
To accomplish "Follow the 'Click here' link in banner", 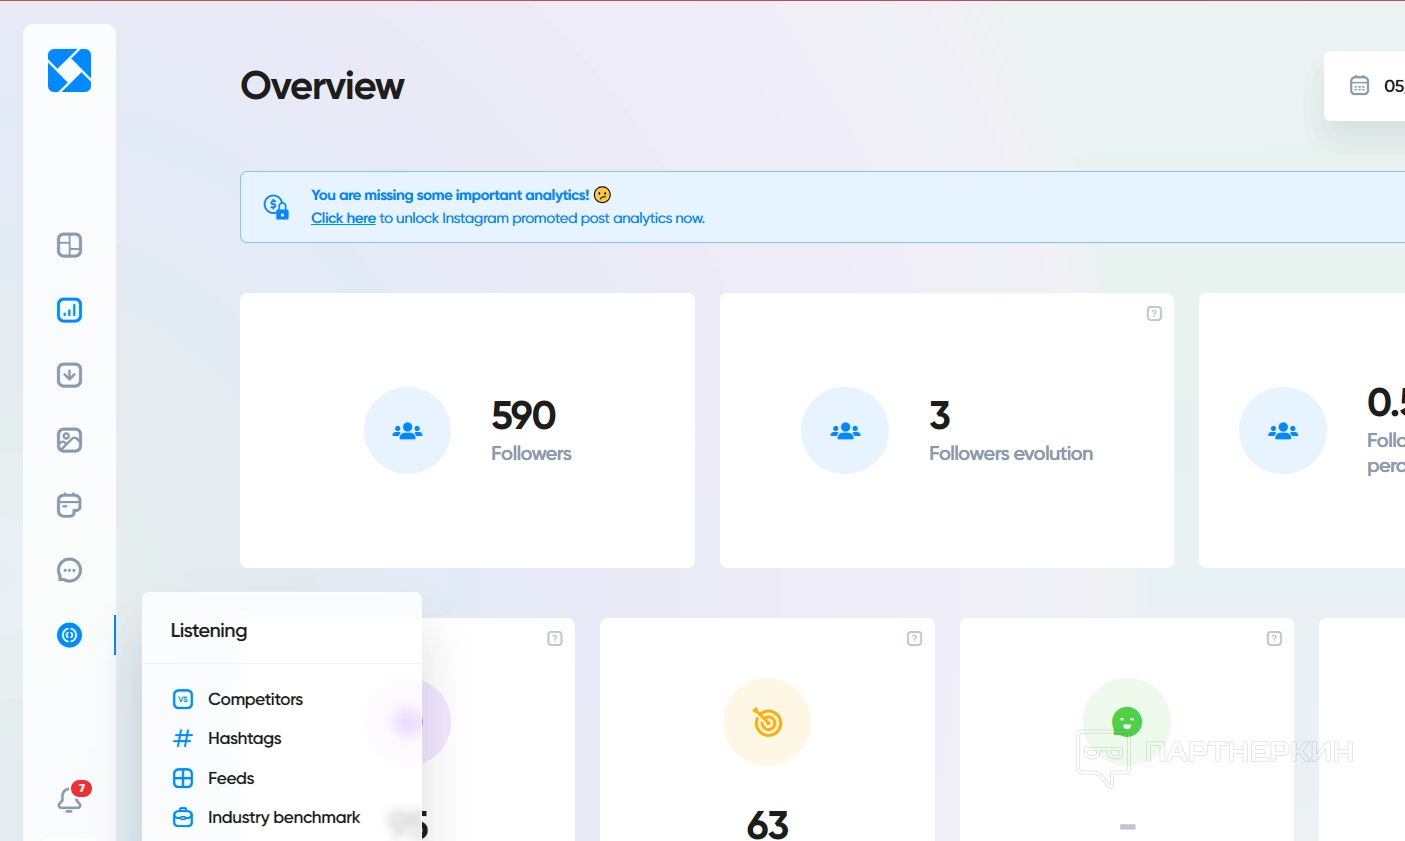I will coord(343,218).
